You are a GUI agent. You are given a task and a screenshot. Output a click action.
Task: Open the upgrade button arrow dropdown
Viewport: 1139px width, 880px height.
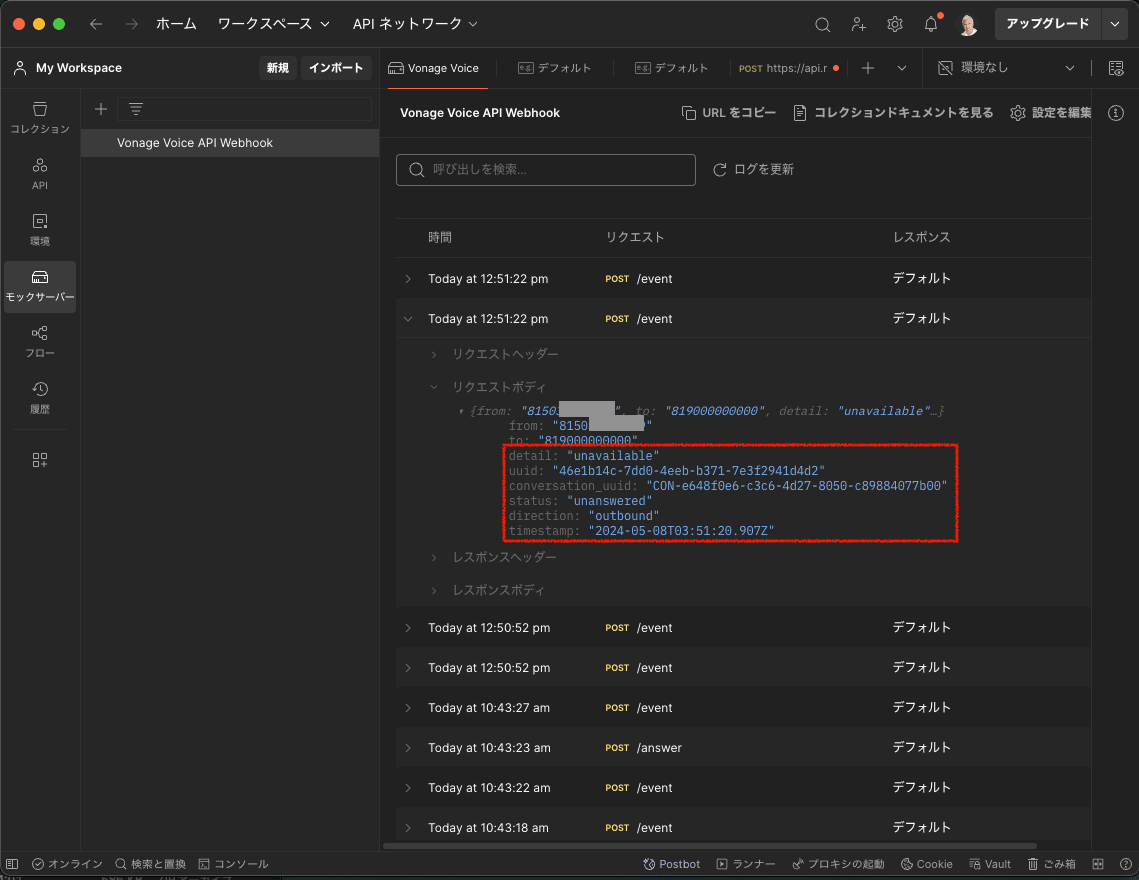point(1115,24)
